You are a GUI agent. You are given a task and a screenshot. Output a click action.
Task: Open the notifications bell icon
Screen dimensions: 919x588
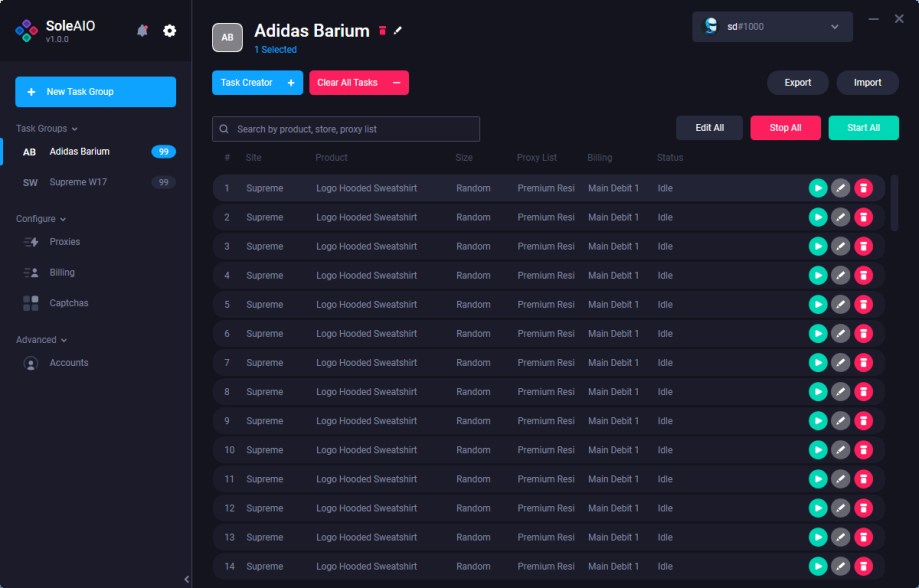142,30
